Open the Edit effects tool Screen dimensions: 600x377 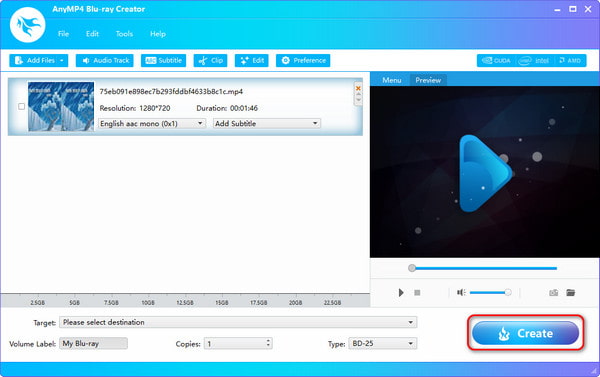point(252,60)
